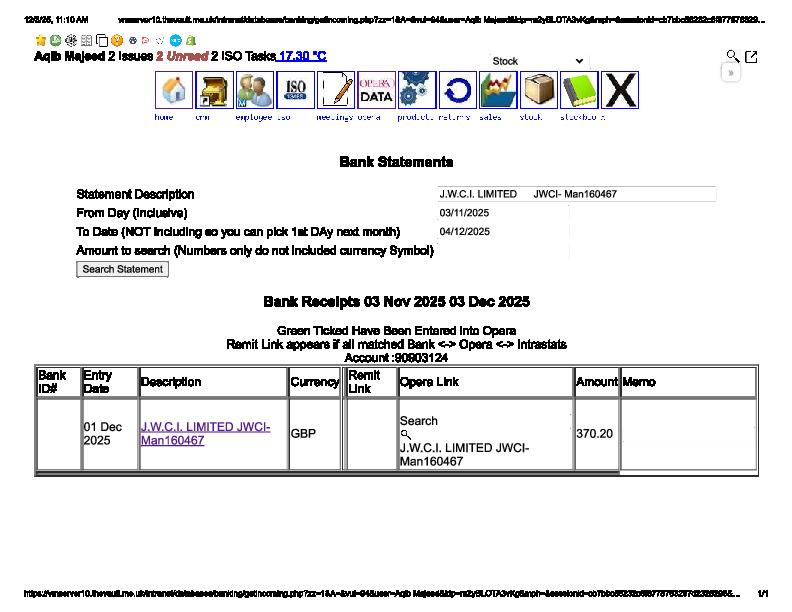Viewport: 792px width, 612px height.
Task: Click the Returns circular arrow icon
Action: pyautogui.click(x=458, y=90)
